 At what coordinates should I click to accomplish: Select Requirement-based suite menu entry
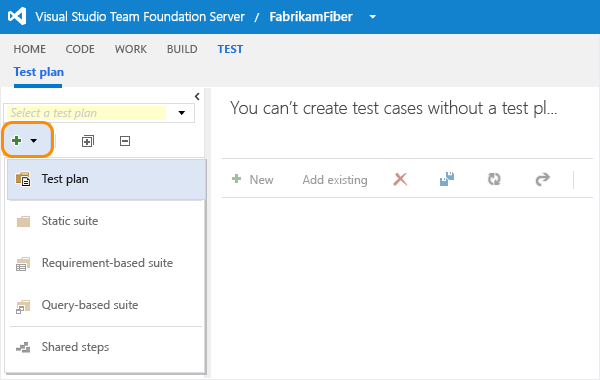tap(106, 263)
